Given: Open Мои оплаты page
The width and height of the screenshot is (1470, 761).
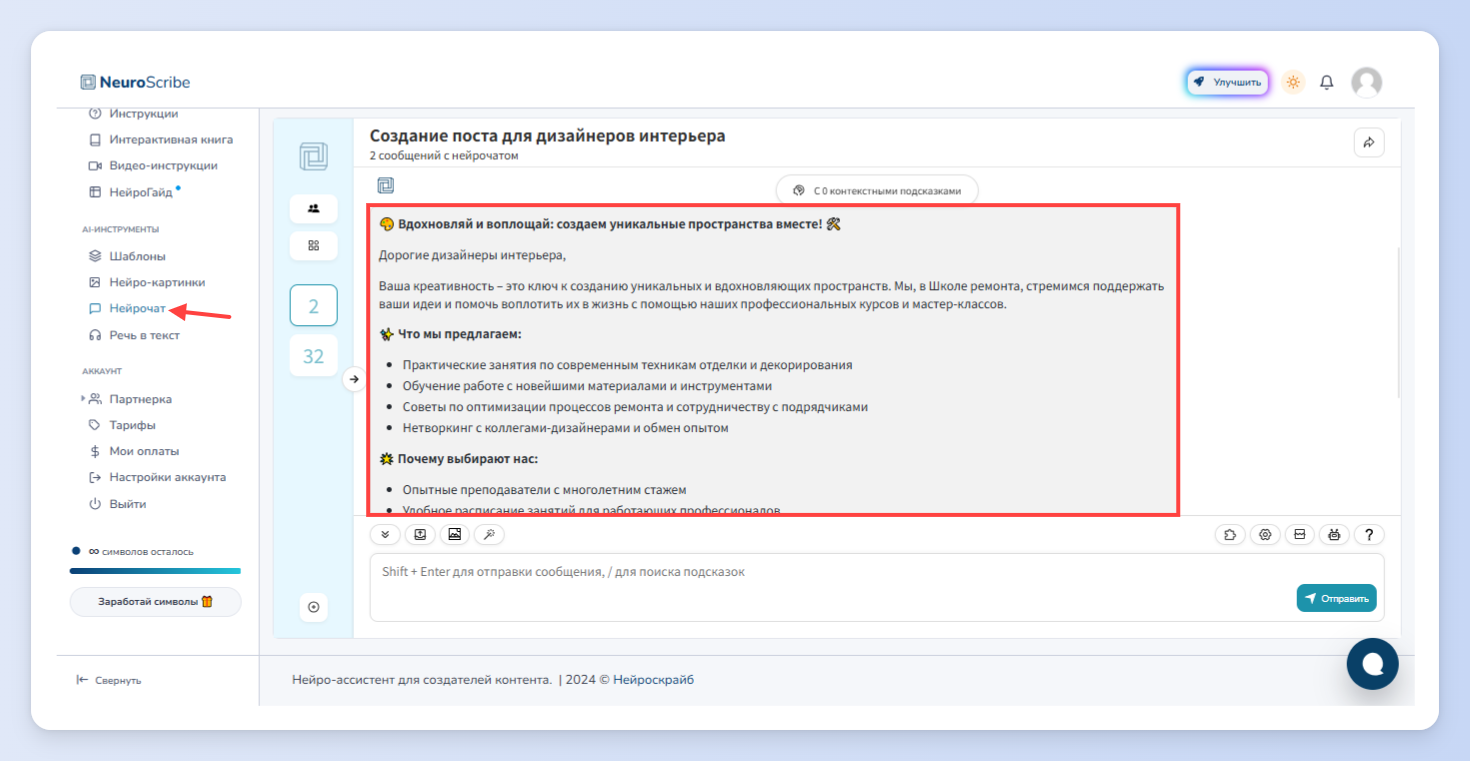Looking at the screenshot, I should coord(134,451).
